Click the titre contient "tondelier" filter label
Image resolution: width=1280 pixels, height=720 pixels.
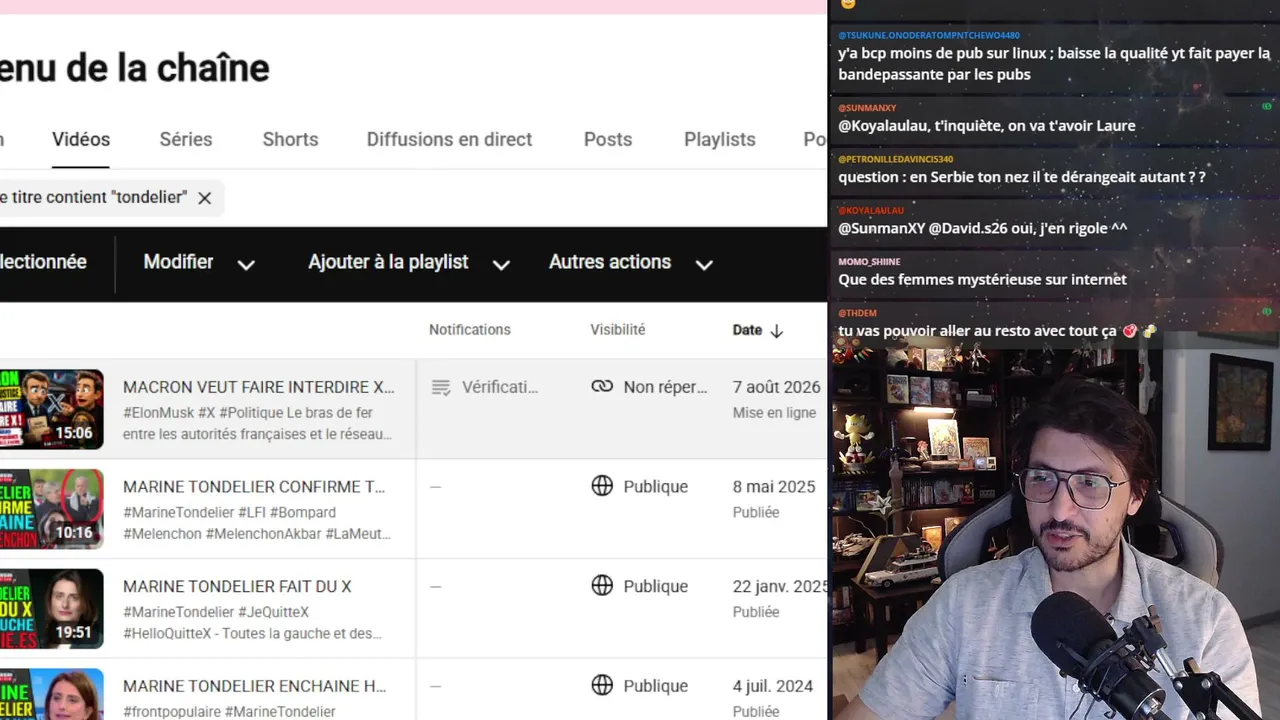click(94, 198)
